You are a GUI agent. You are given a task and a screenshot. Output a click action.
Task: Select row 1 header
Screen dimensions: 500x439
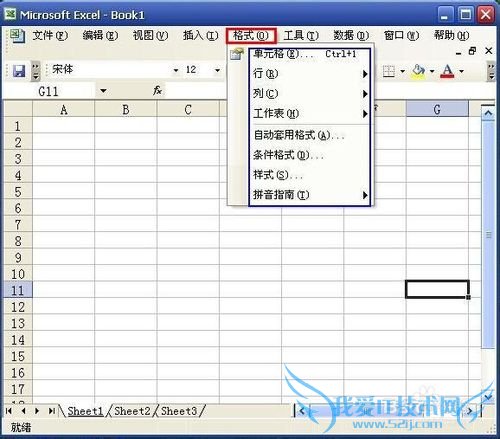(x=18, y=126)
